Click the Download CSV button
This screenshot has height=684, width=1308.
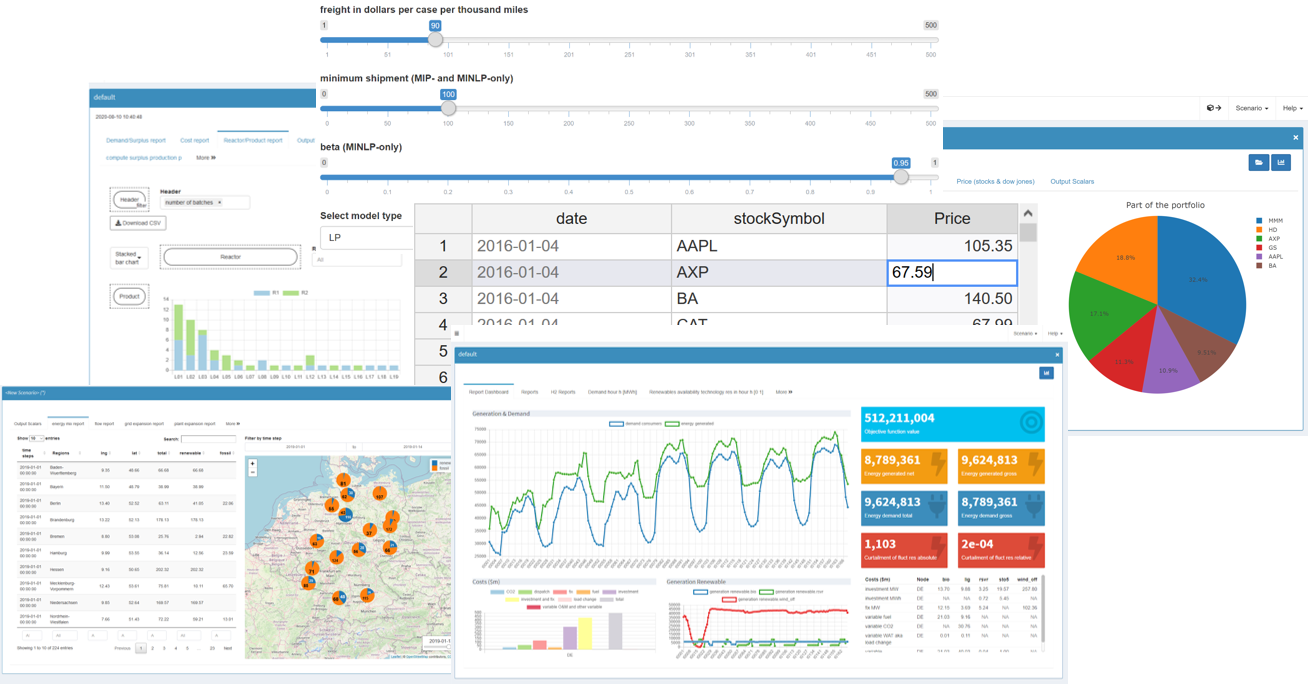pyautogui.click(x=140, y=223)
